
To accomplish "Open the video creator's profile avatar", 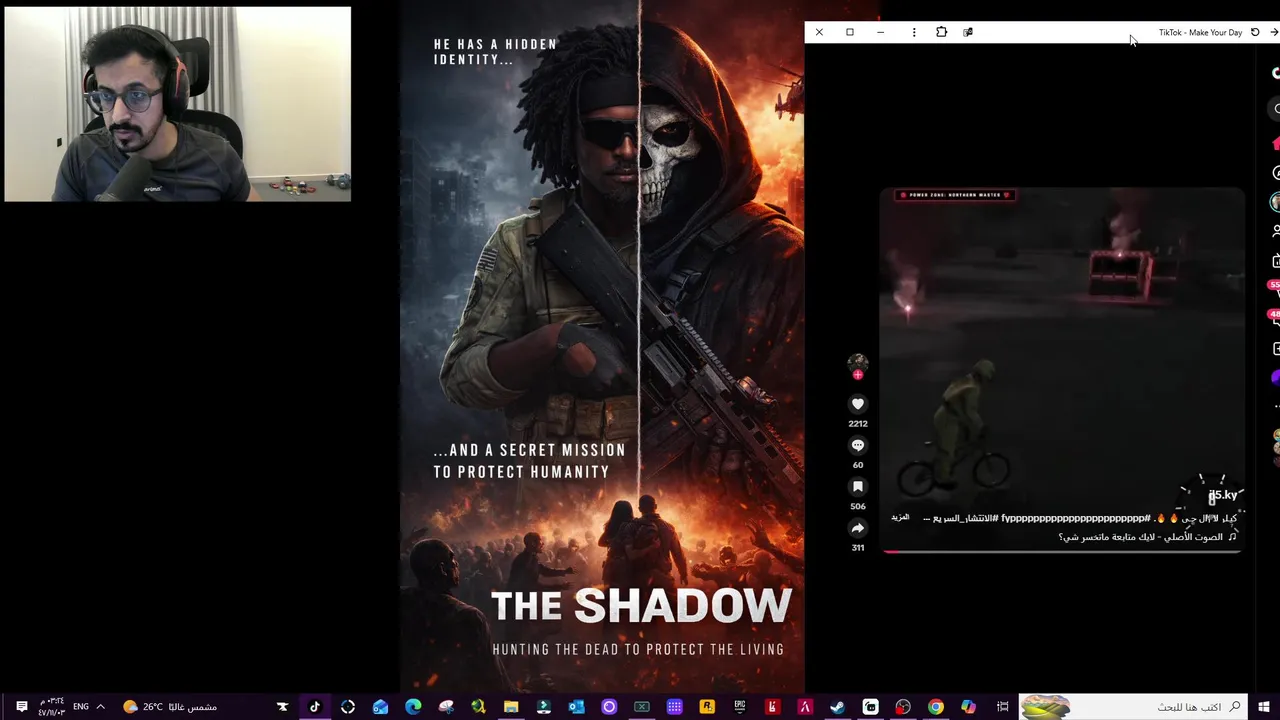I will 857,363.
